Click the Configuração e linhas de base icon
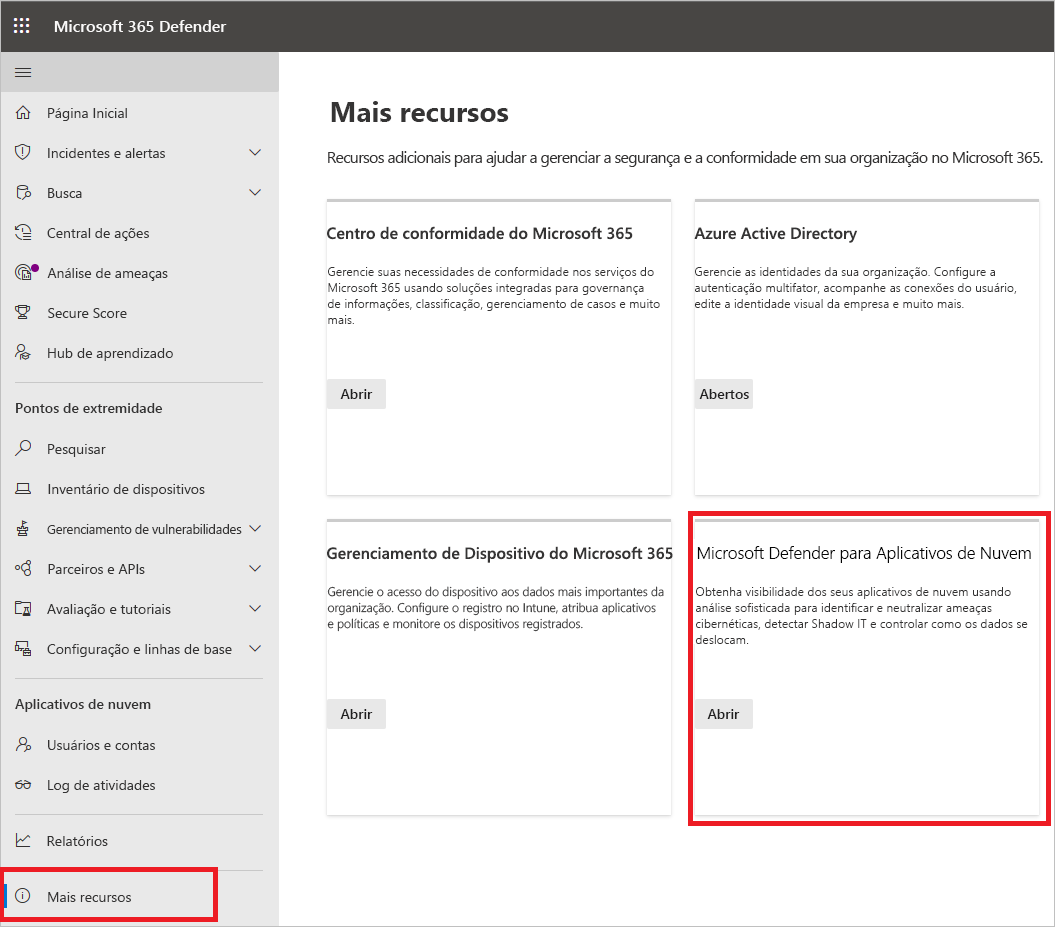Viewport: 1055px width, 927px height. pos(23,648)
